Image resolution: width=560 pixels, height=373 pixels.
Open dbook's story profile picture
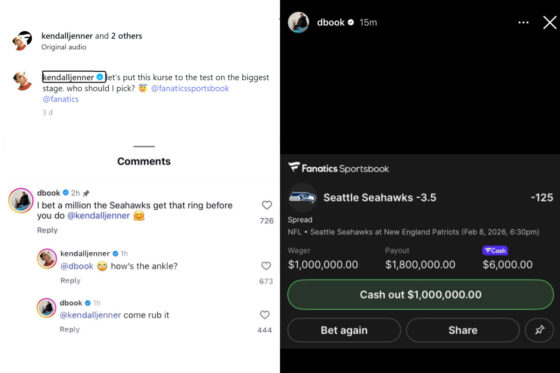point(299,22)
